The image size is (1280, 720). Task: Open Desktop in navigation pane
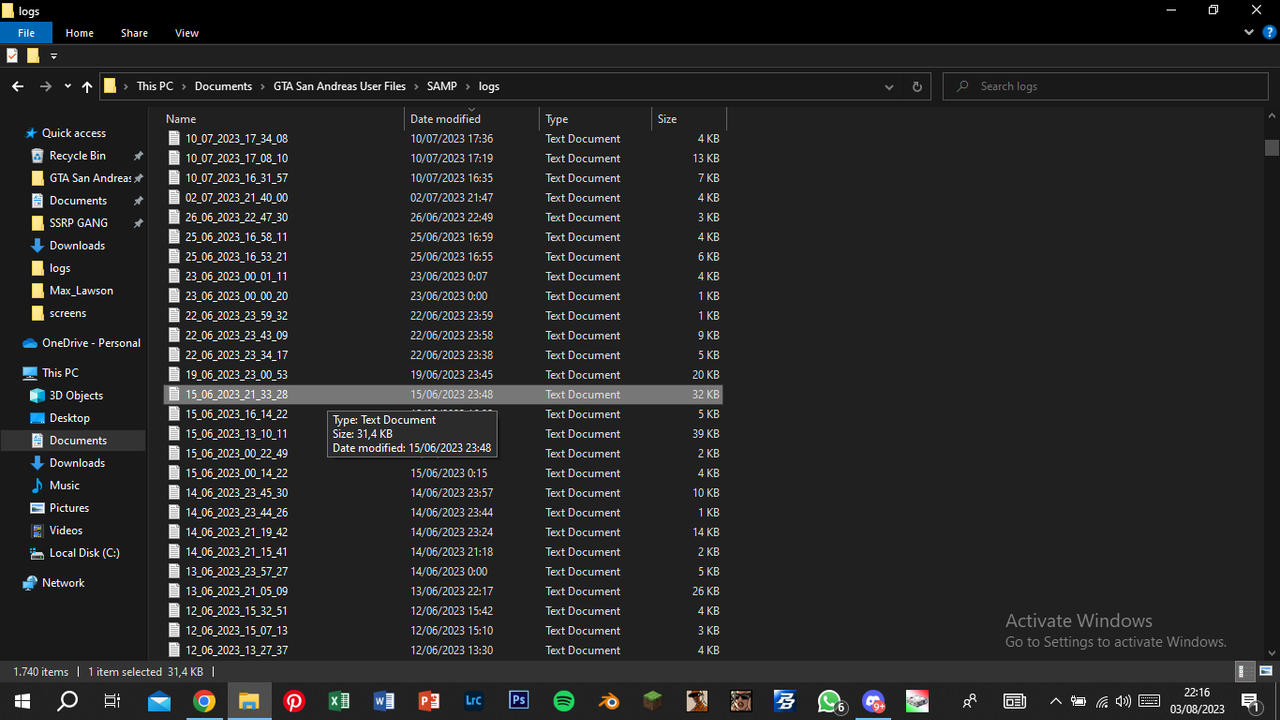[69, 418]
